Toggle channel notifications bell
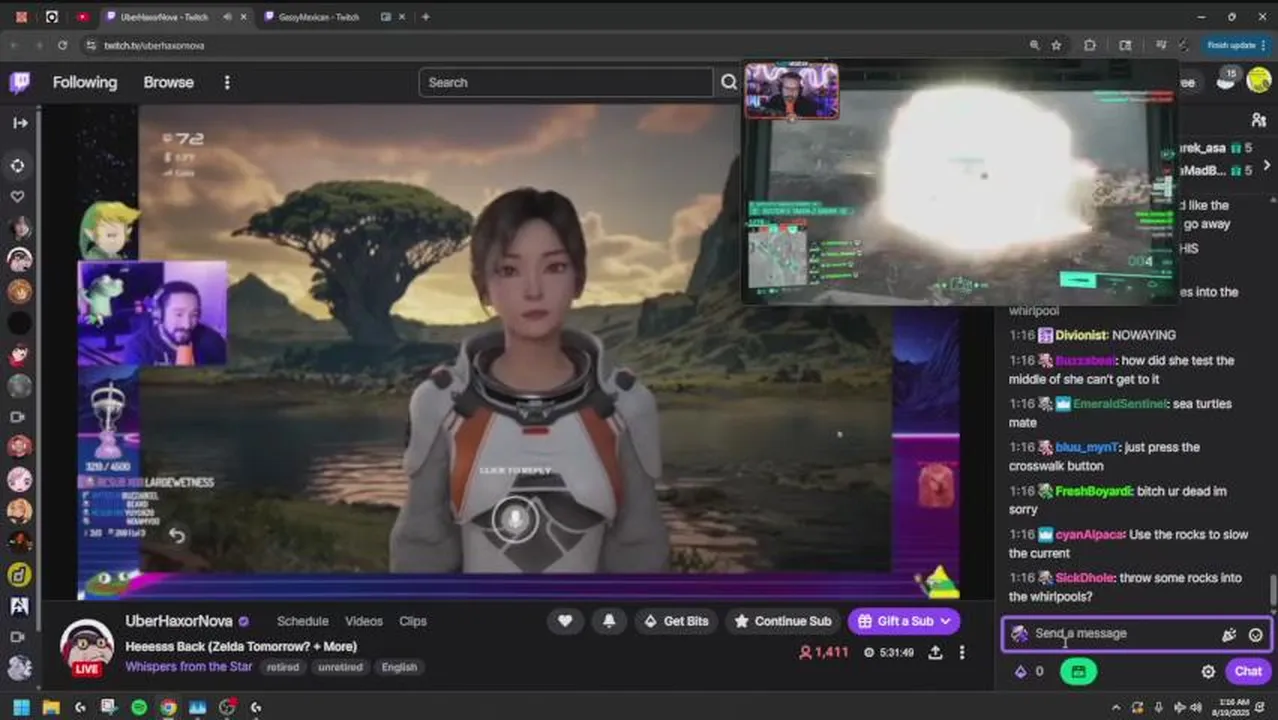Screen dimensions: 1278x720 609,621
